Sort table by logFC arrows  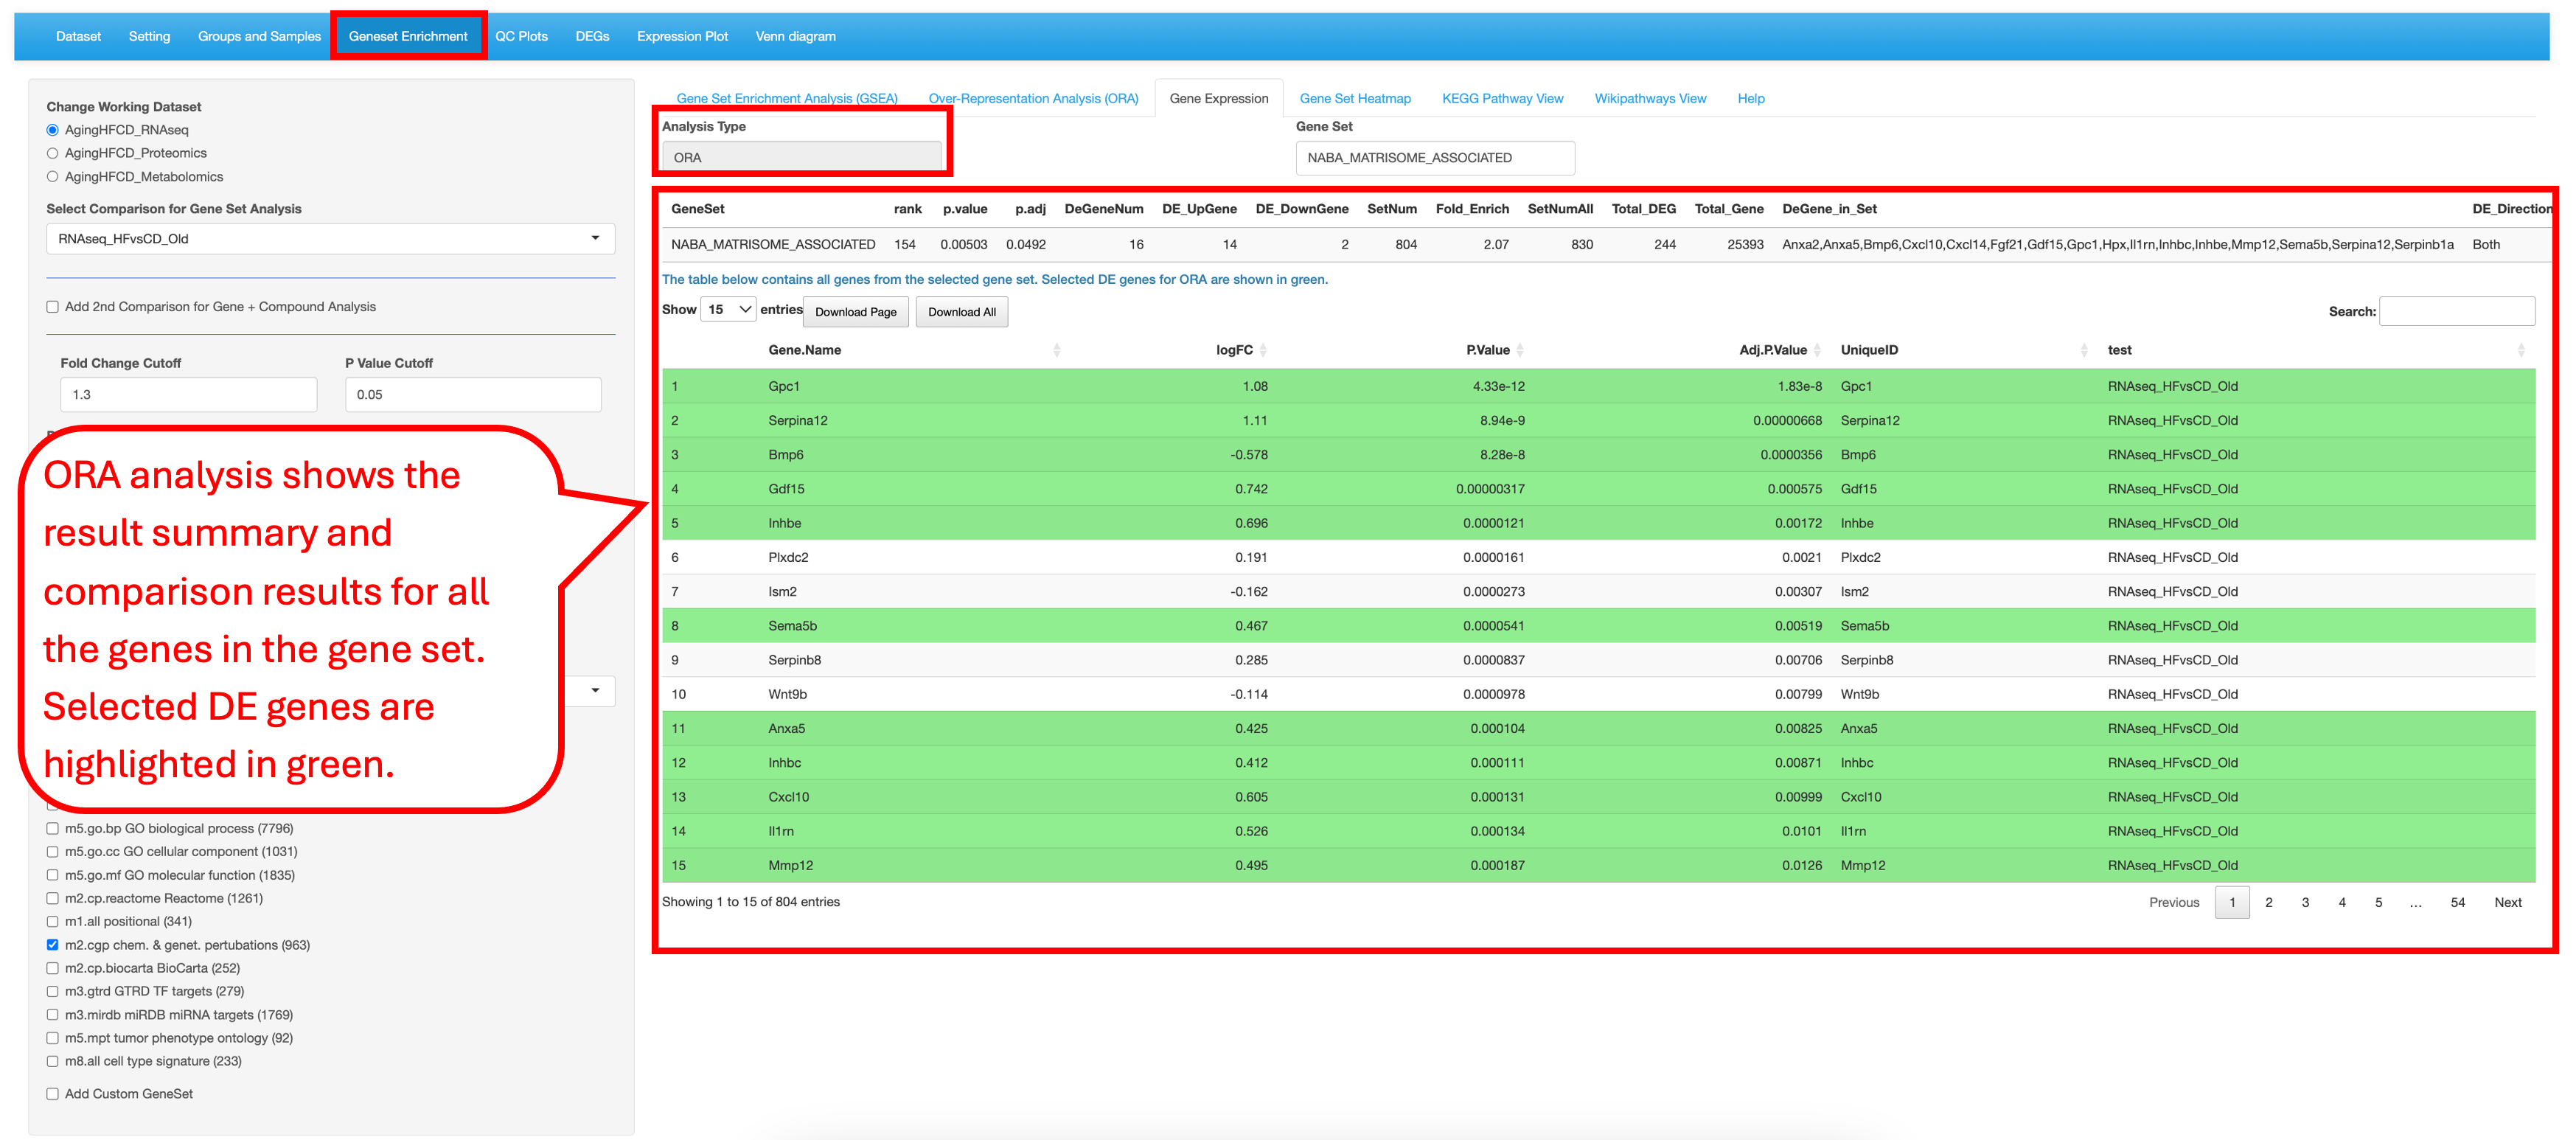pyautogui.click(x=1263, y=350)
